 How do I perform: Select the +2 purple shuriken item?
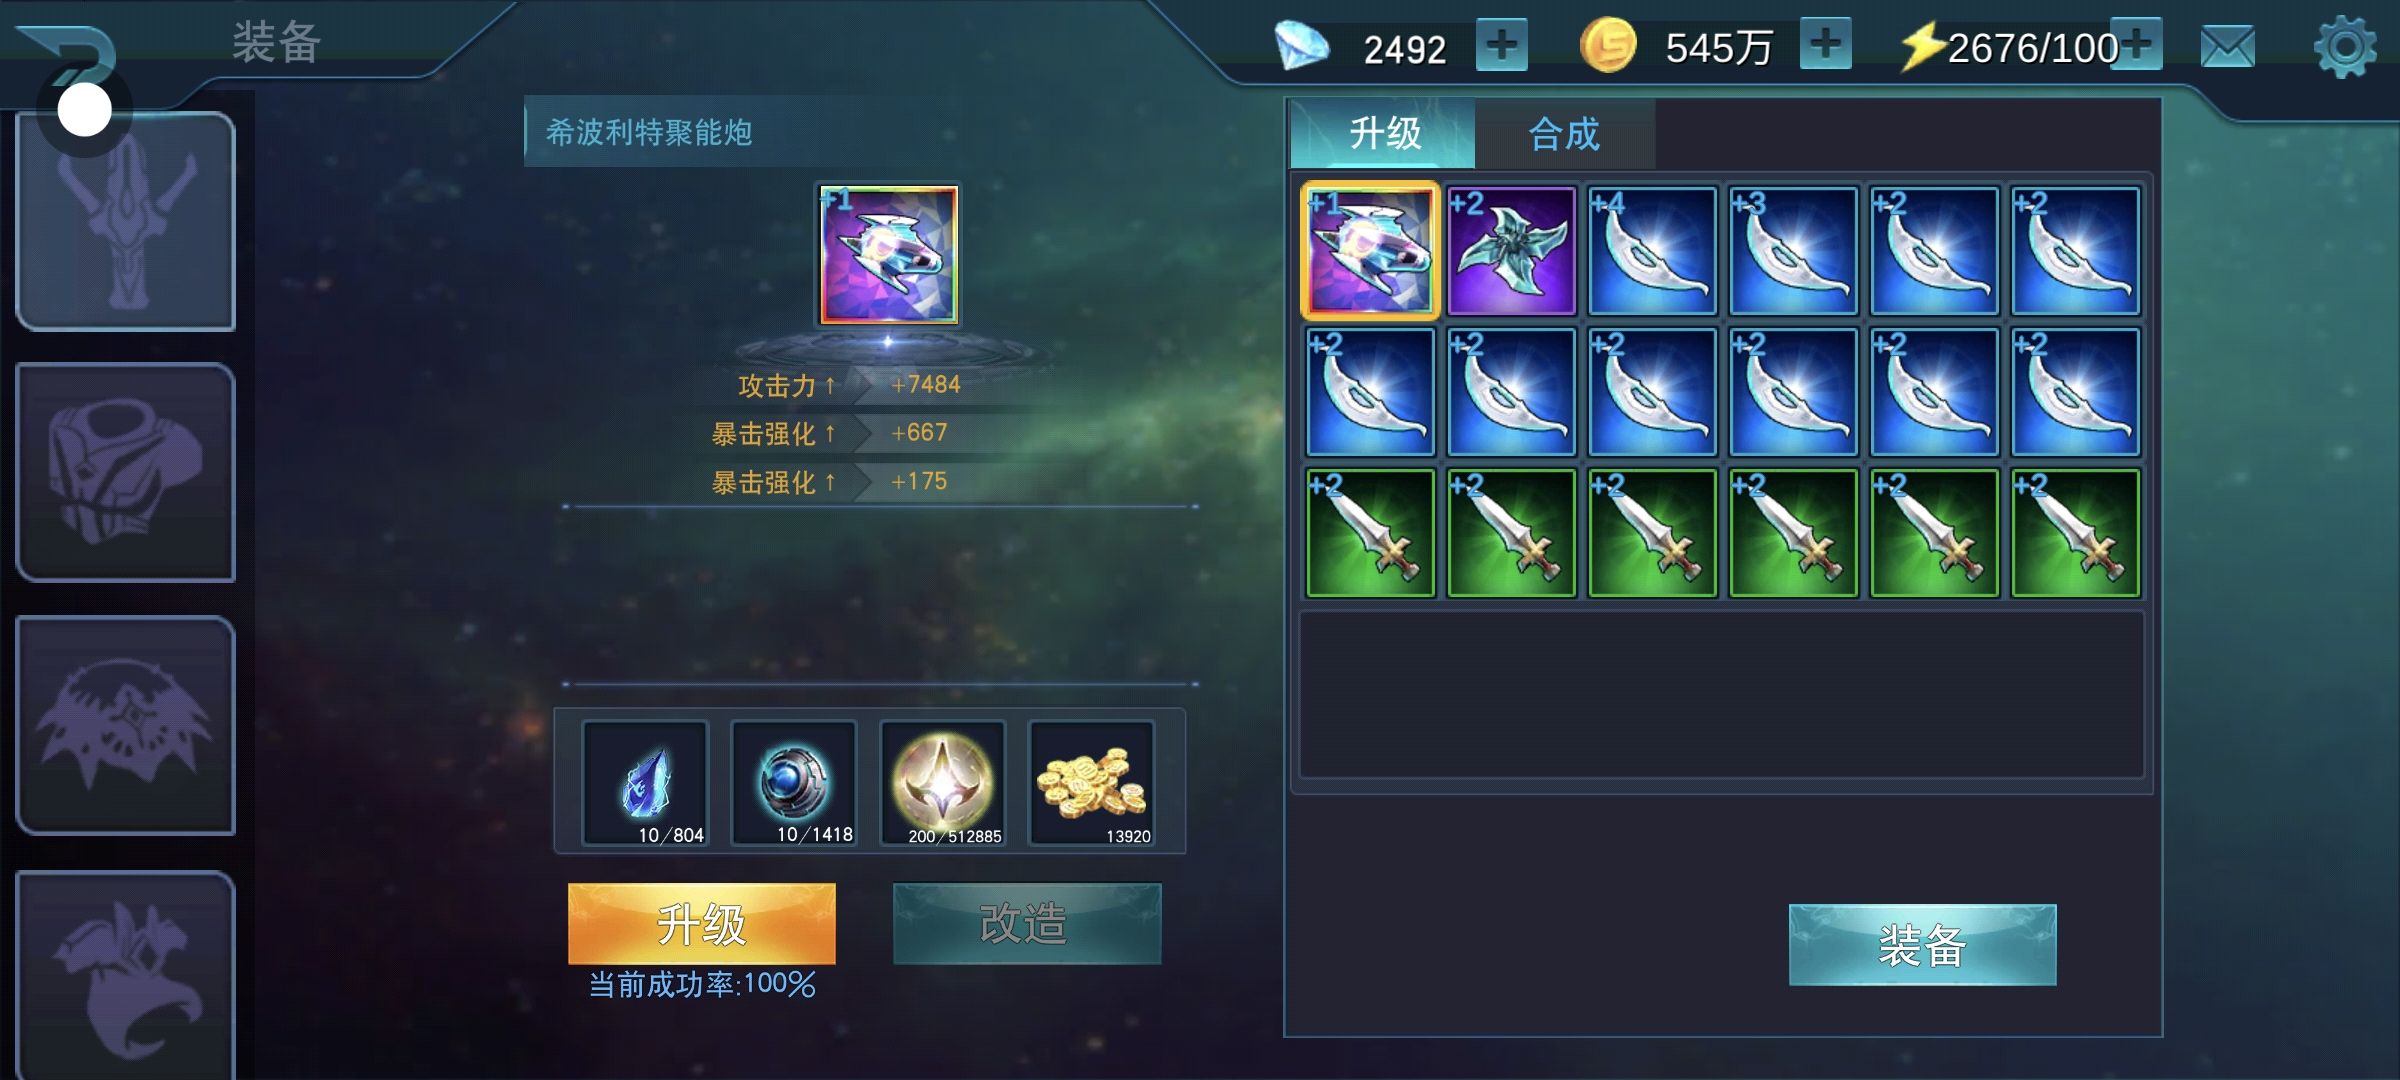[x=1511, y=251]
